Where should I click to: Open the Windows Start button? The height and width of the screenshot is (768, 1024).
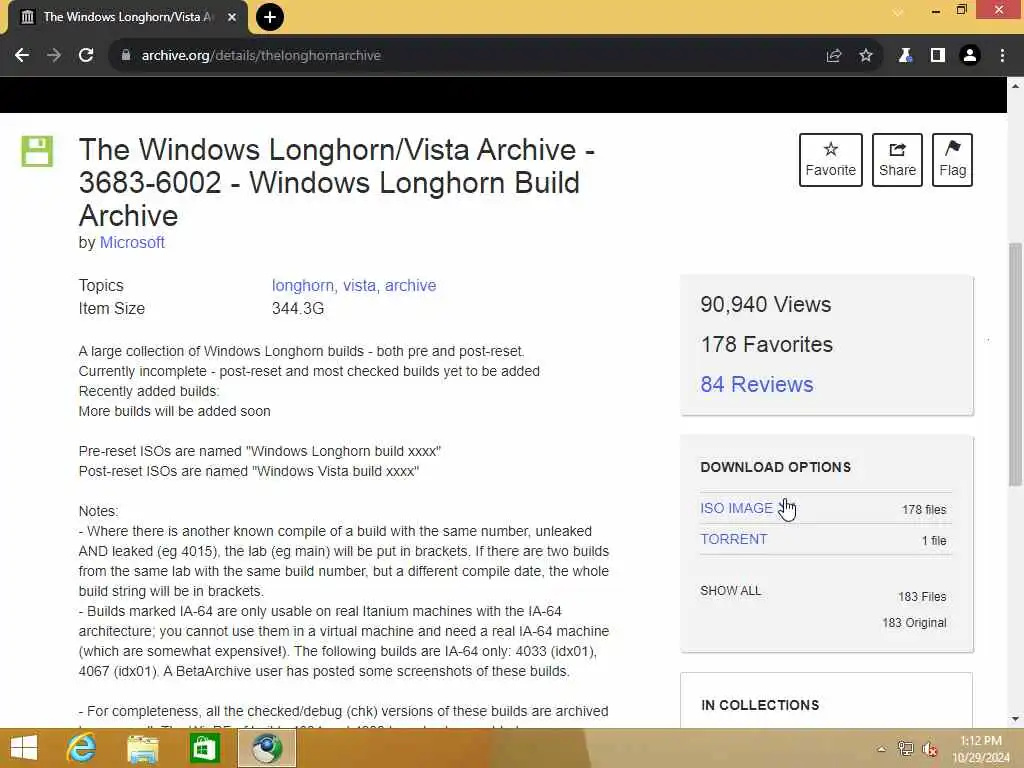(24, 748)
